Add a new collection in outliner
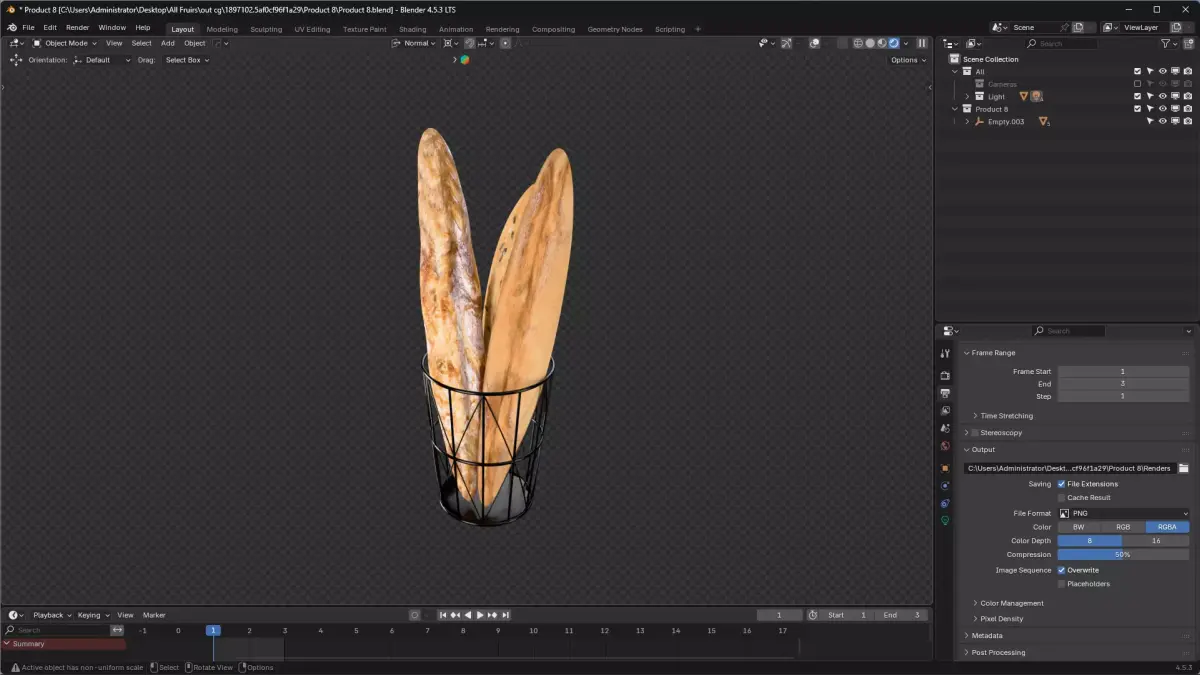1200x675 pixels. [1188, 44]
